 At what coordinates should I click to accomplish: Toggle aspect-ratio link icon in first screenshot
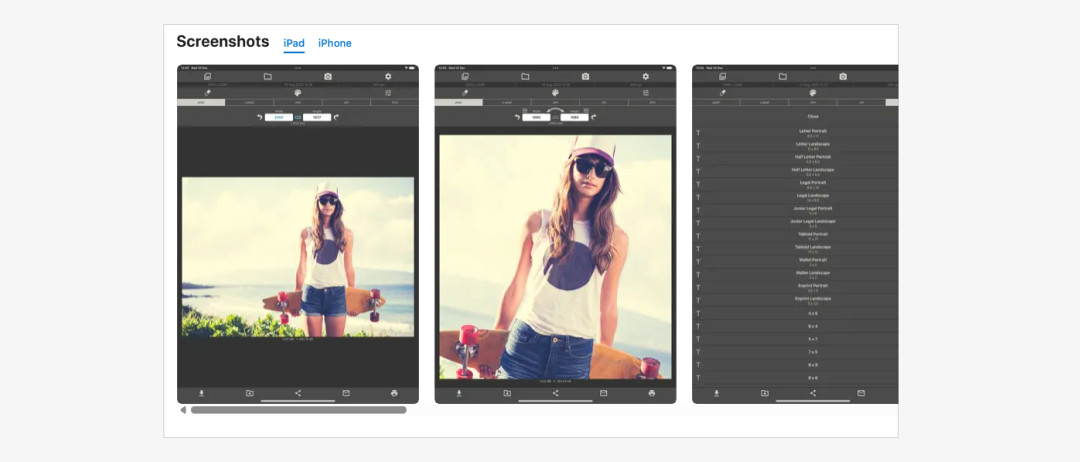[298, 118]
